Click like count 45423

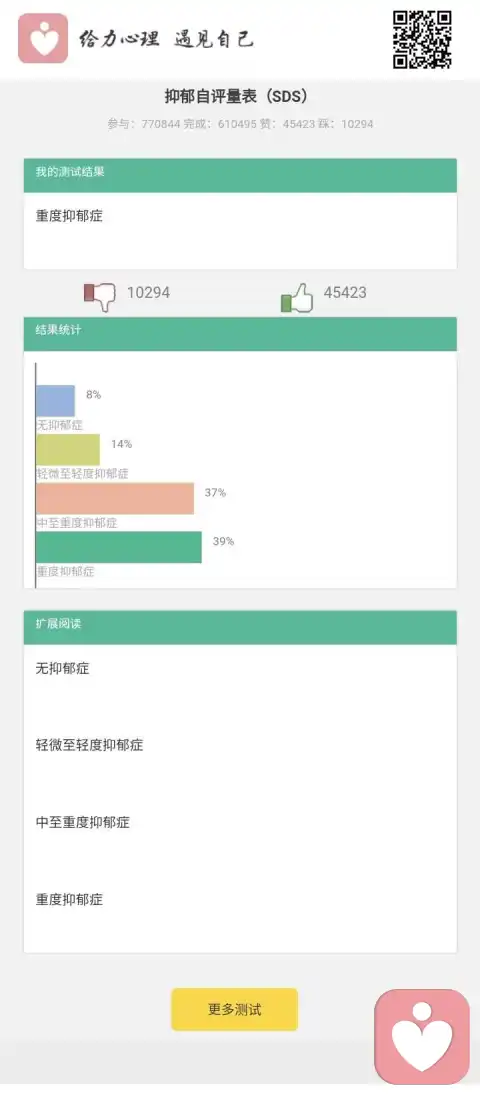344,293
